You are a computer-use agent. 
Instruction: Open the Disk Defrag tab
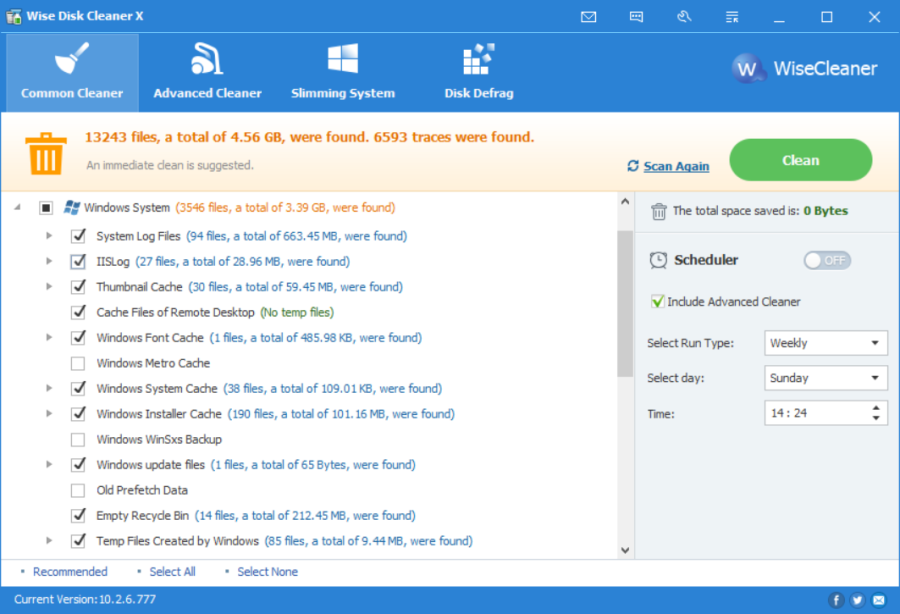[x=479, y=72]
